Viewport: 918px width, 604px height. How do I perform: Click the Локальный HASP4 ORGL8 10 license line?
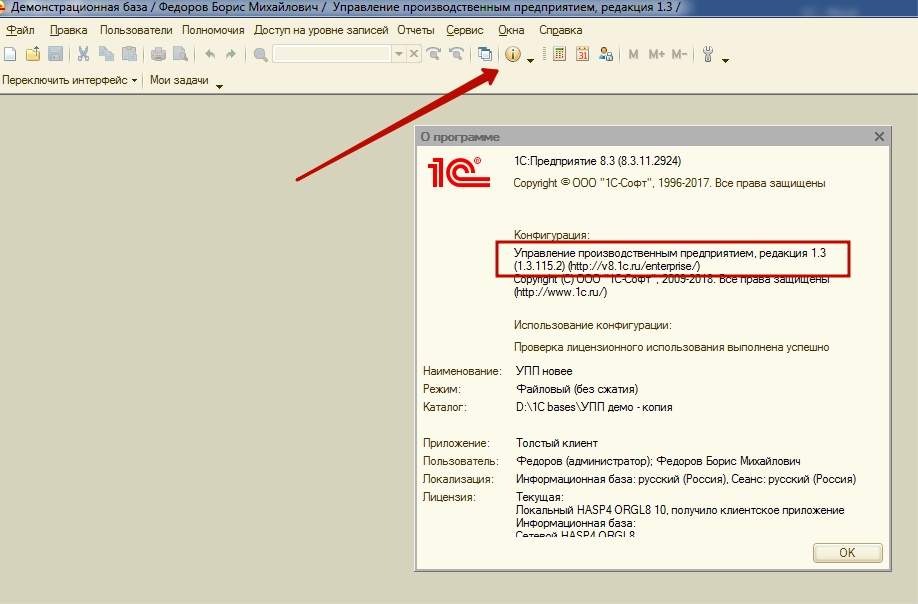(x=680, y=510)
